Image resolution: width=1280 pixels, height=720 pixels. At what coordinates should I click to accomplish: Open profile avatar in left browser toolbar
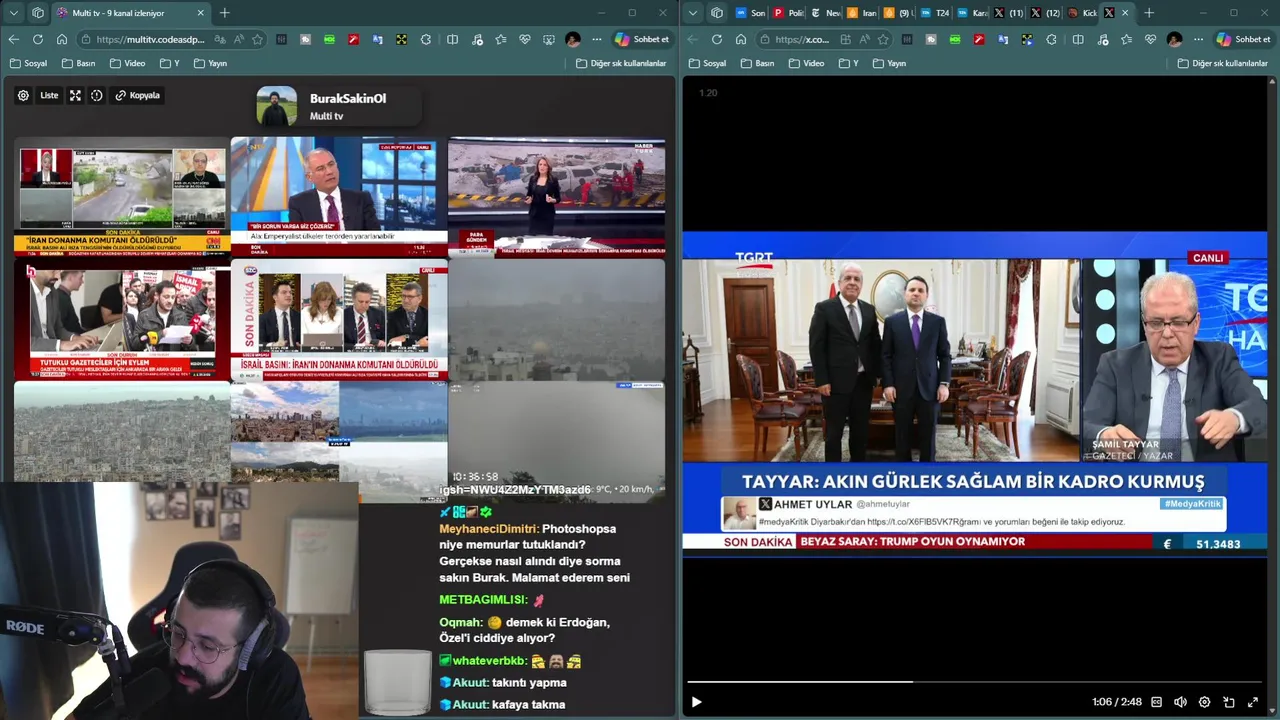[x=573, y=39]
